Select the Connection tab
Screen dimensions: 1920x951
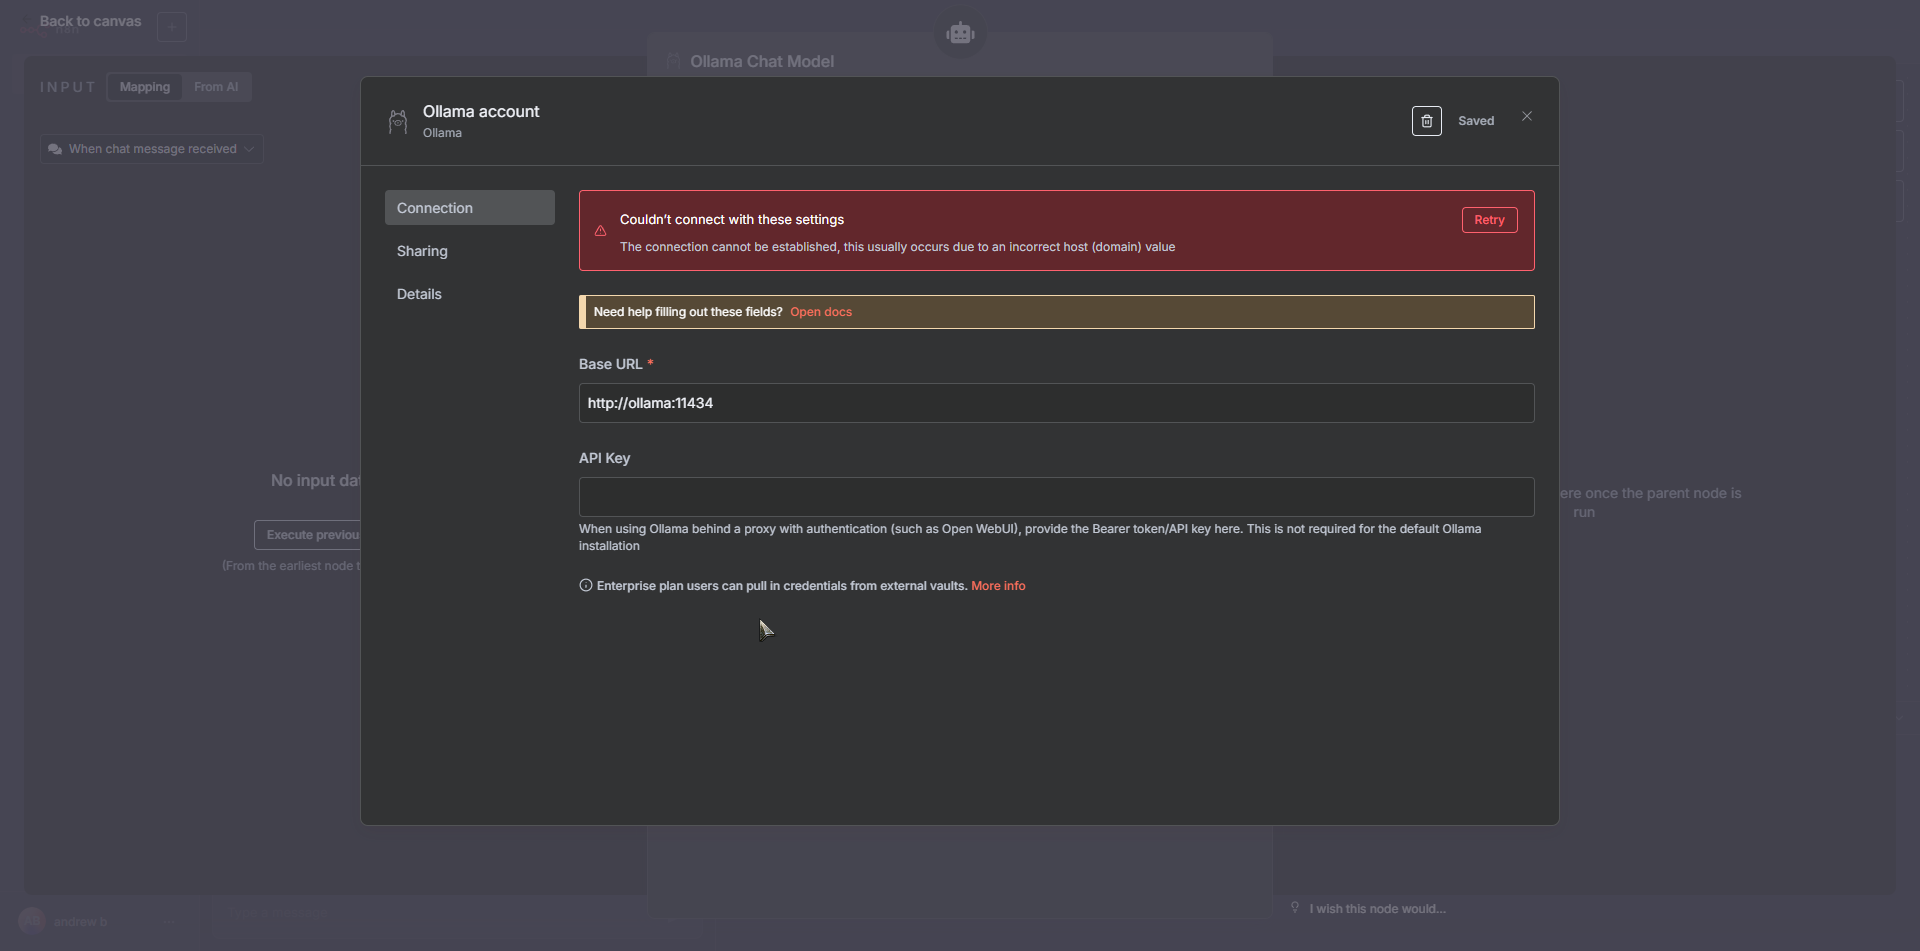(470, 208)
